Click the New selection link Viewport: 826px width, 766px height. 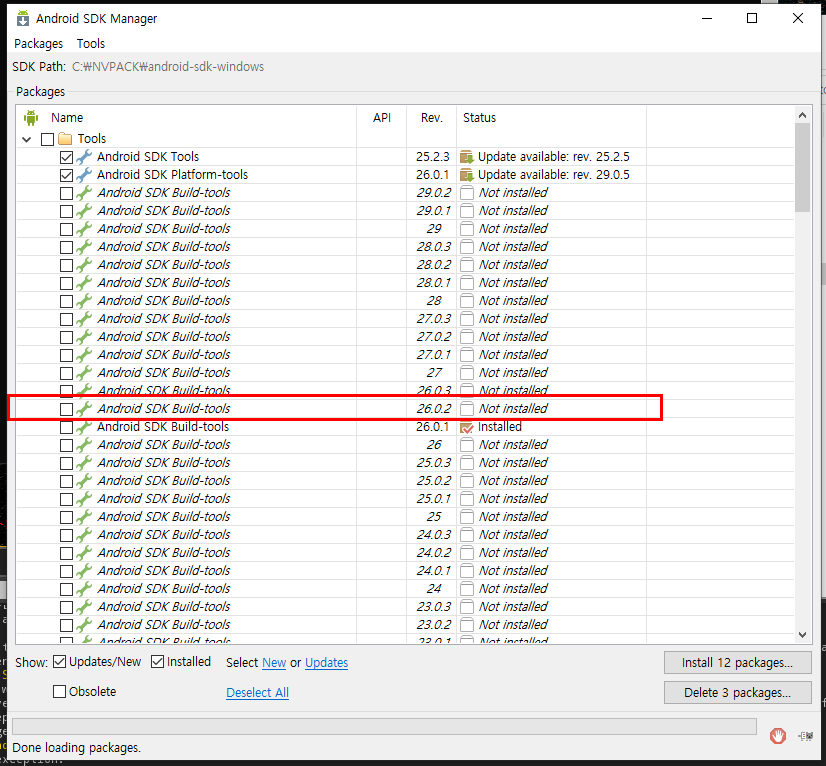(x=274, y=663)
